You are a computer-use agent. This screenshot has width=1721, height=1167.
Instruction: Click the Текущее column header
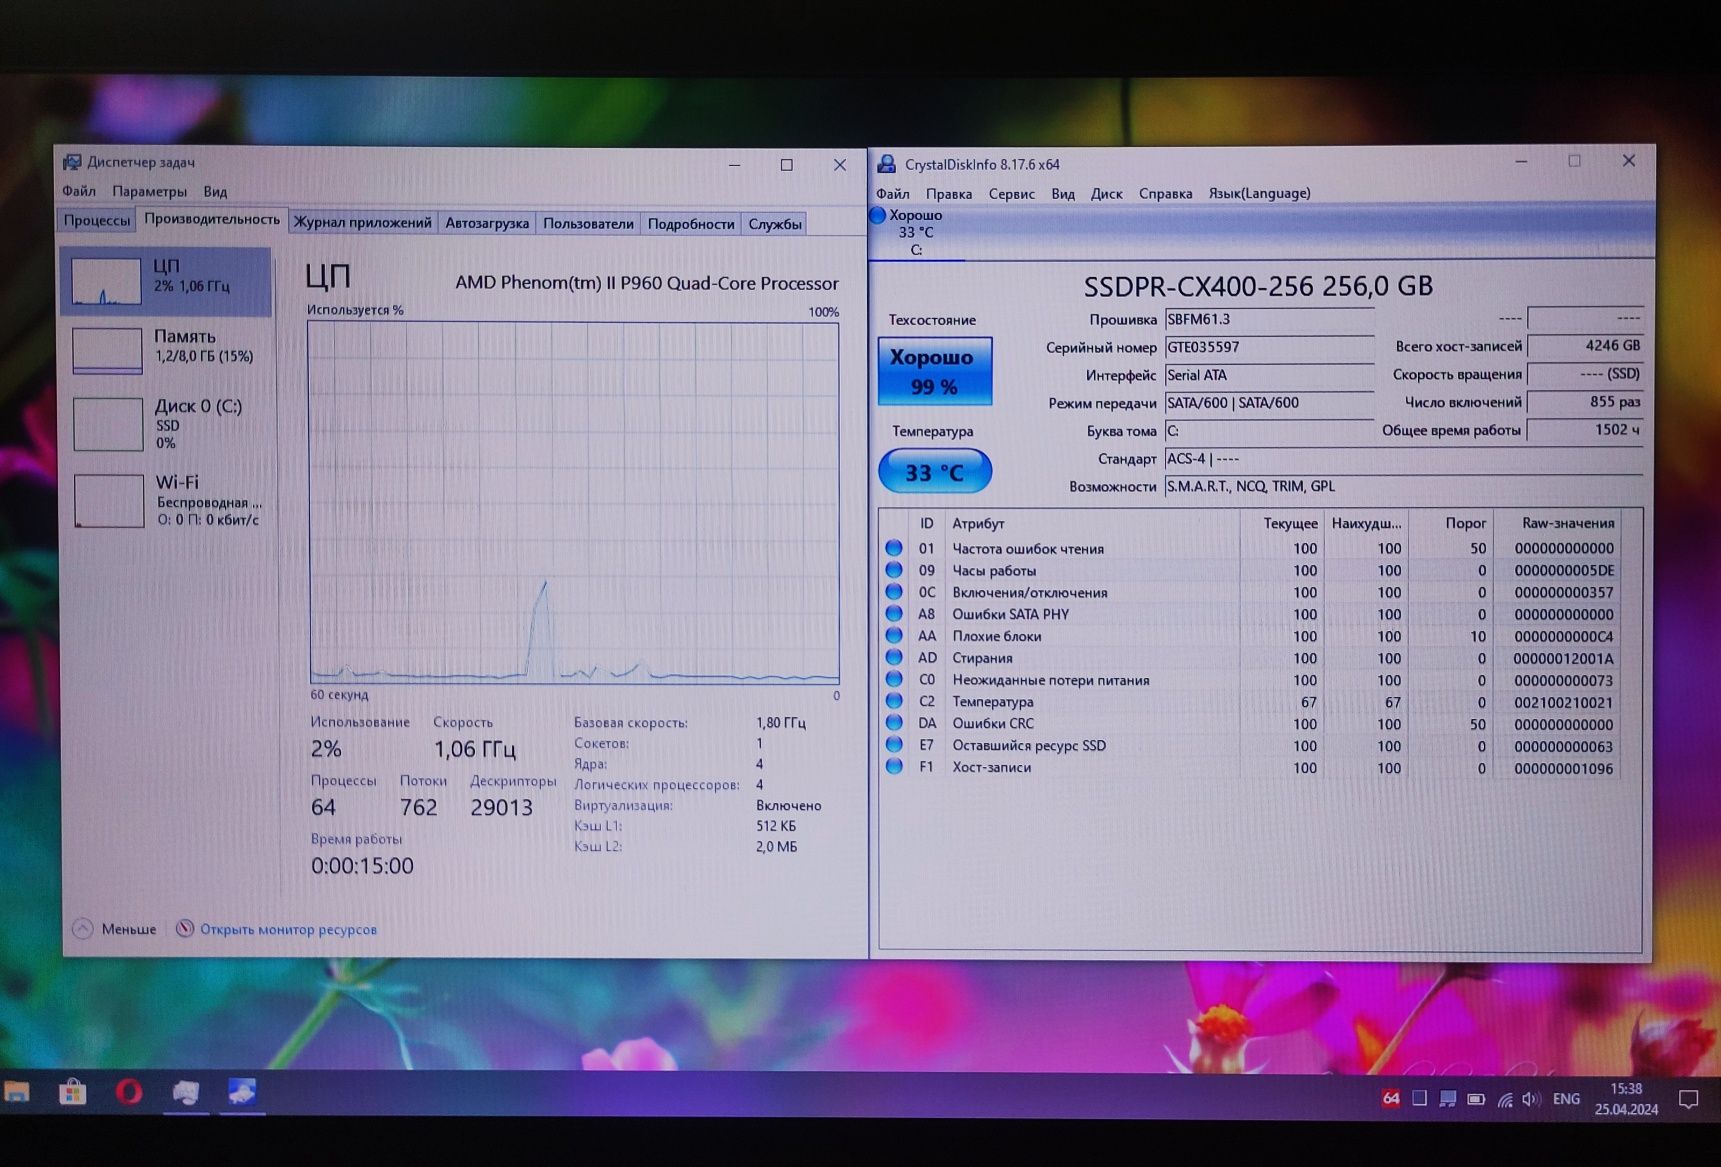pos(1282,523)
